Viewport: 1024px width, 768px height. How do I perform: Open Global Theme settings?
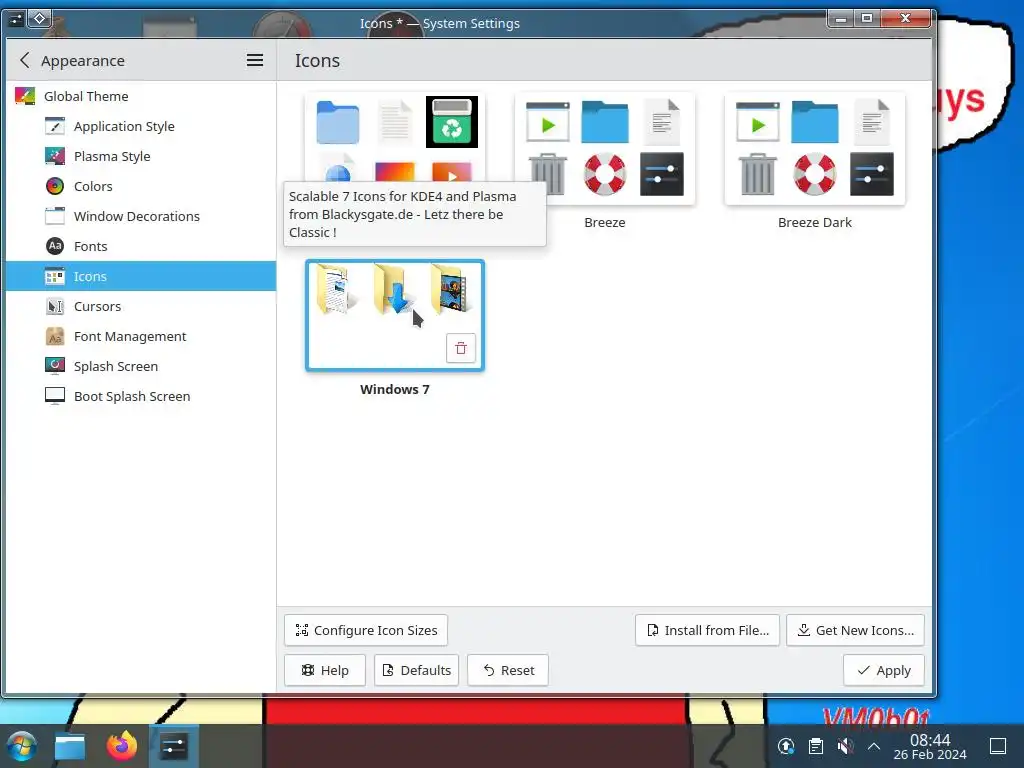tap(140, 96)
